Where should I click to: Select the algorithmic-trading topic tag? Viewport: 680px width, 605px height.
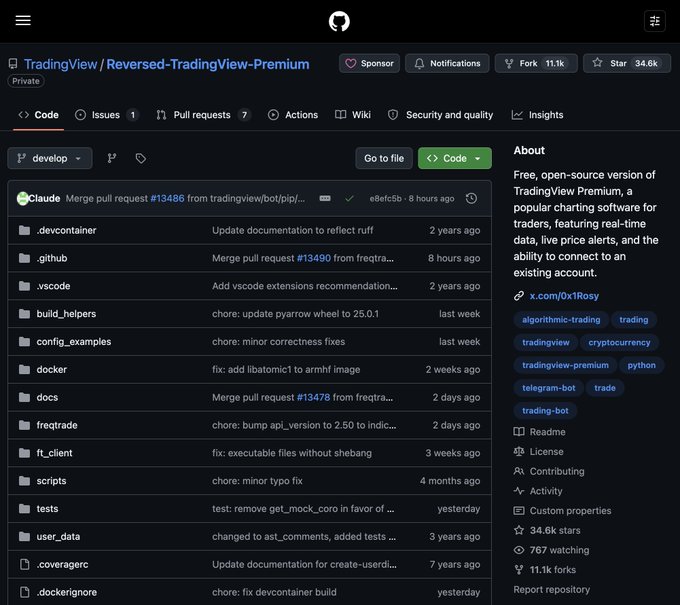(x=561, y=320)
